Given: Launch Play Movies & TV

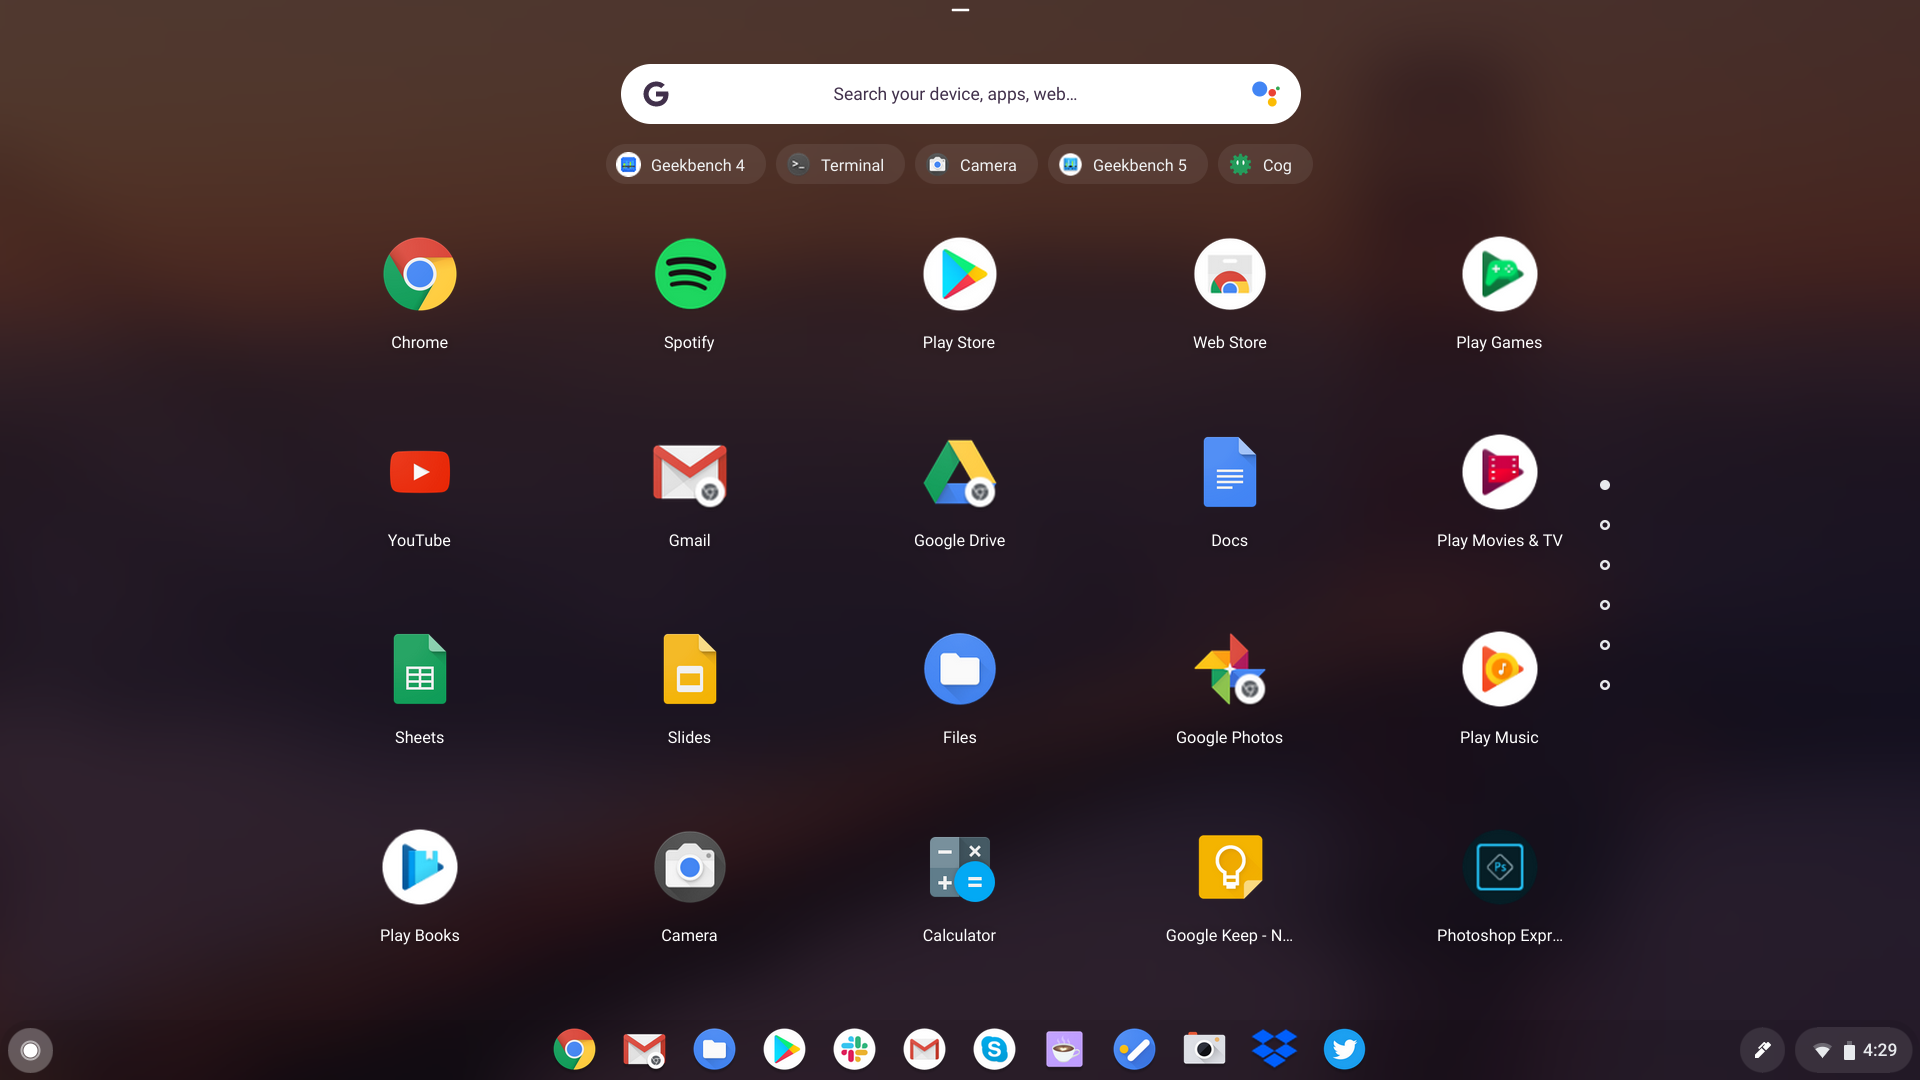Looking at the screenshot, I should pos(1499,472).
